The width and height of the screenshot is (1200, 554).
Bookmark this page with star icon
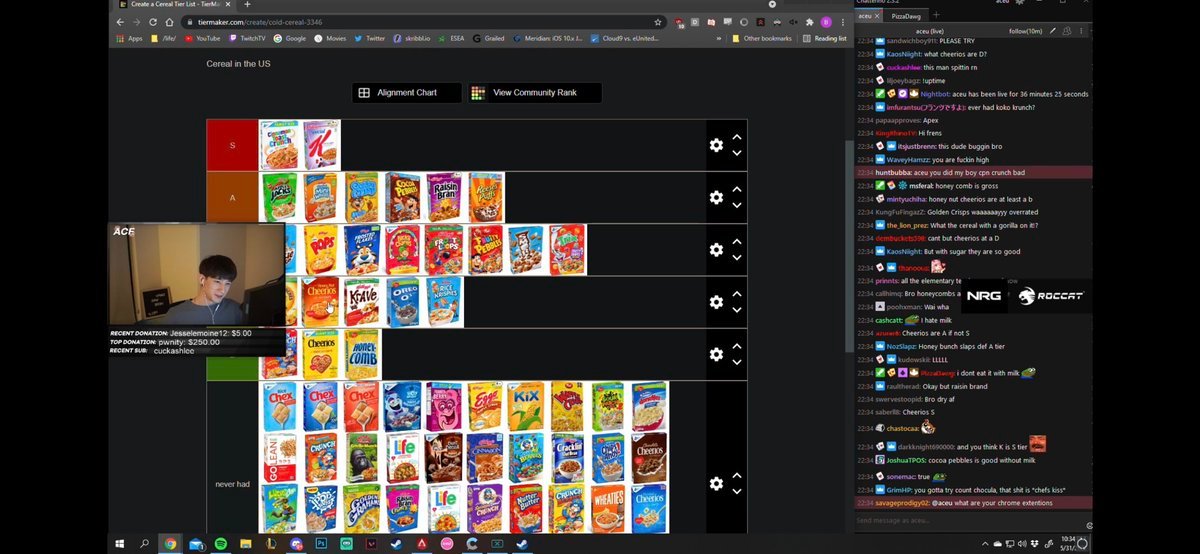657,22
